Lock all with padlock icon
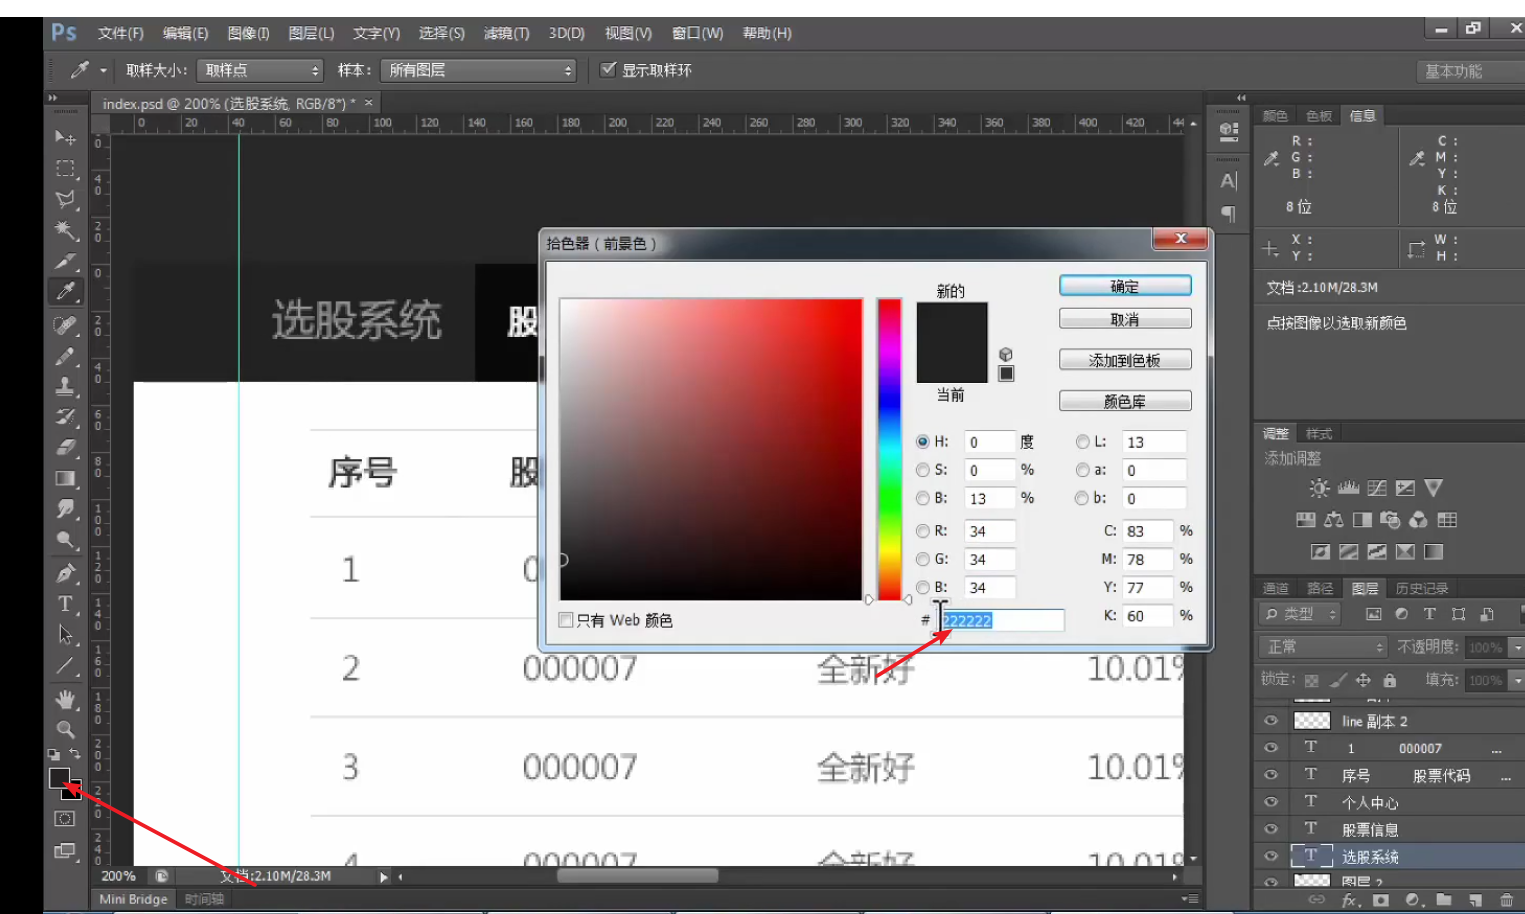This screenshot has width=1525, height=914. tap(1389, 680)
